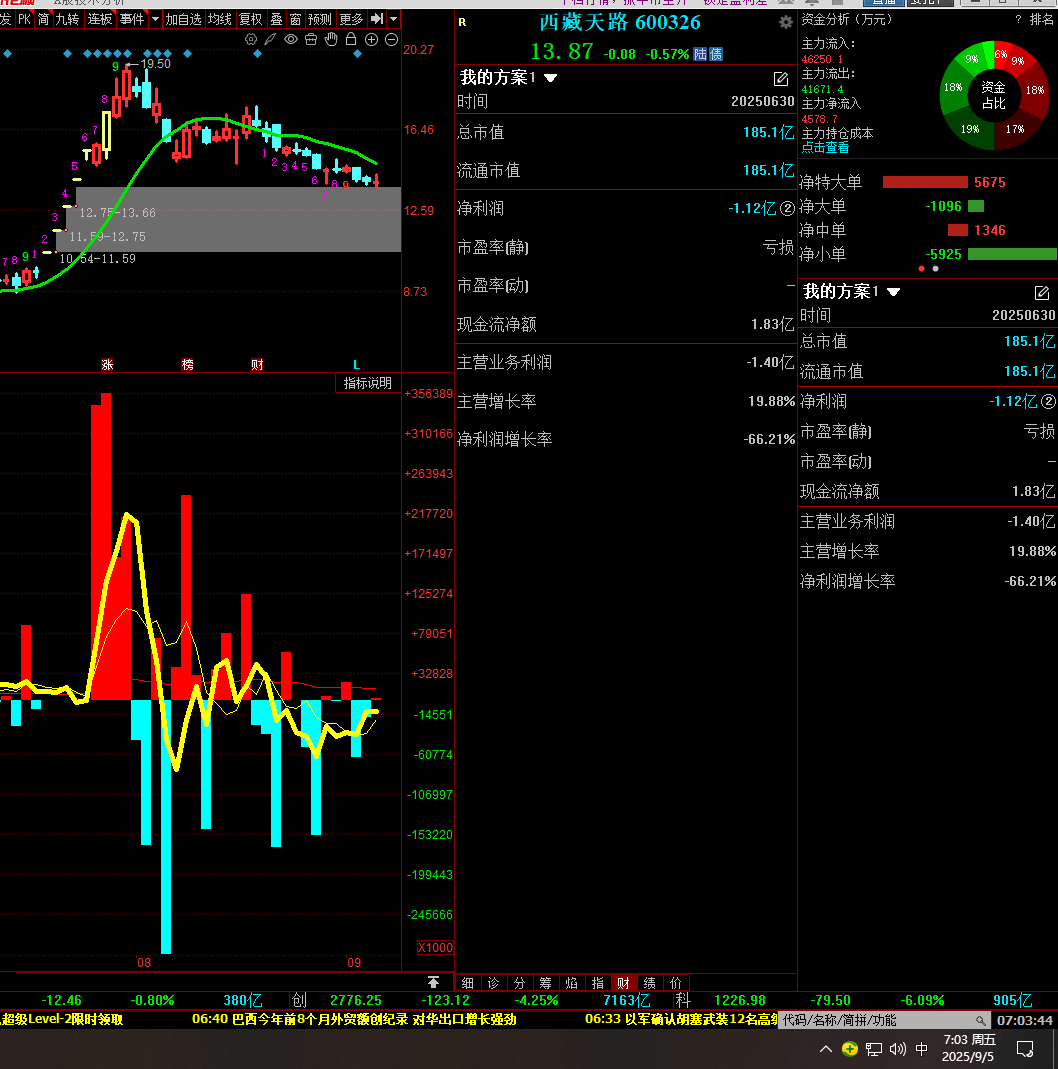Open dropdown arrow at toolbar right end
This screenshot has height=1069, width=1058.
(393, 18)
